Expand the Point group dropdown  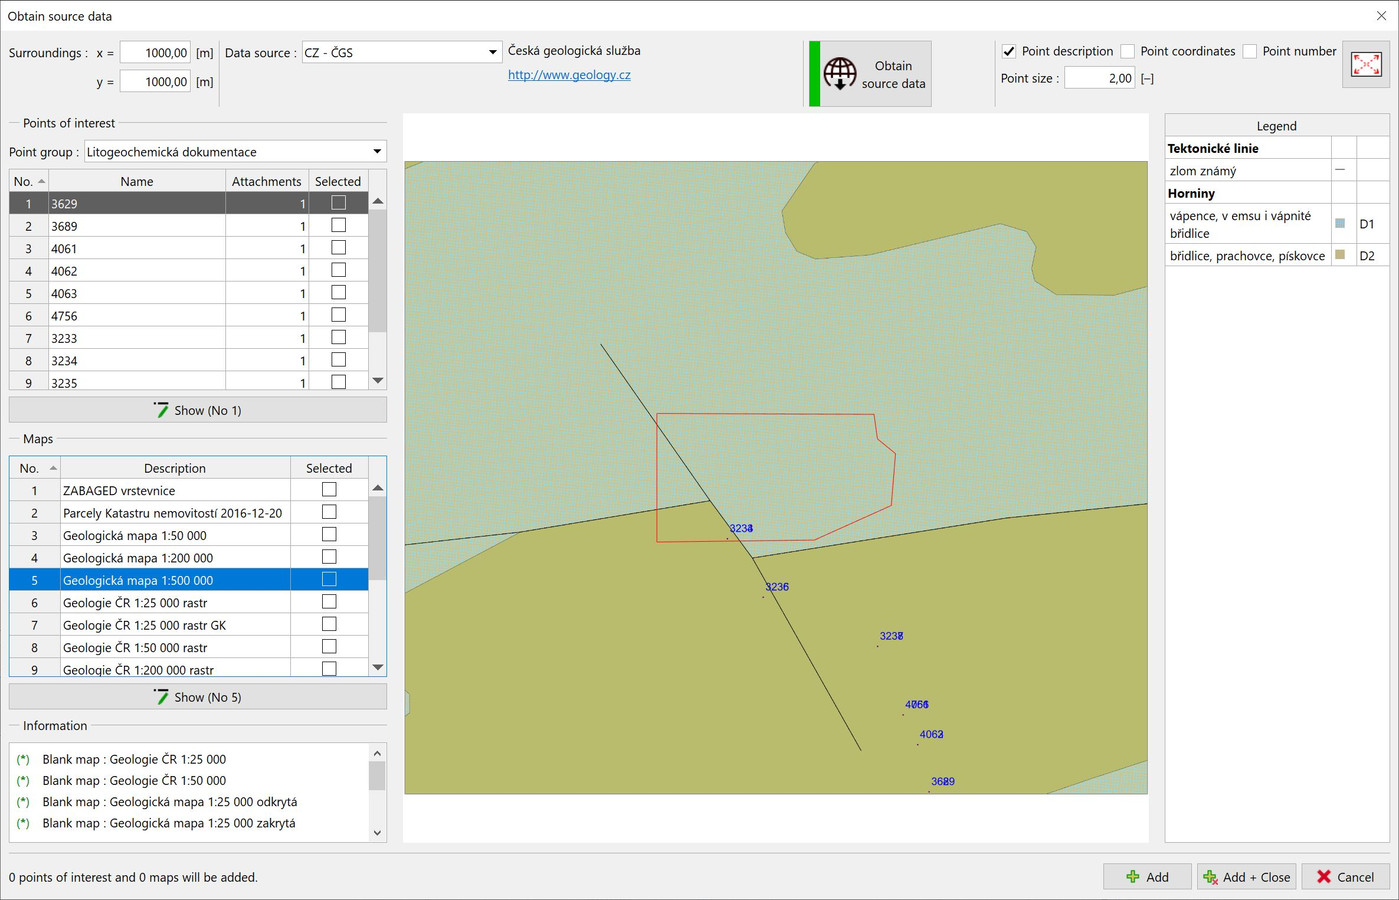[x=377, y=152]
